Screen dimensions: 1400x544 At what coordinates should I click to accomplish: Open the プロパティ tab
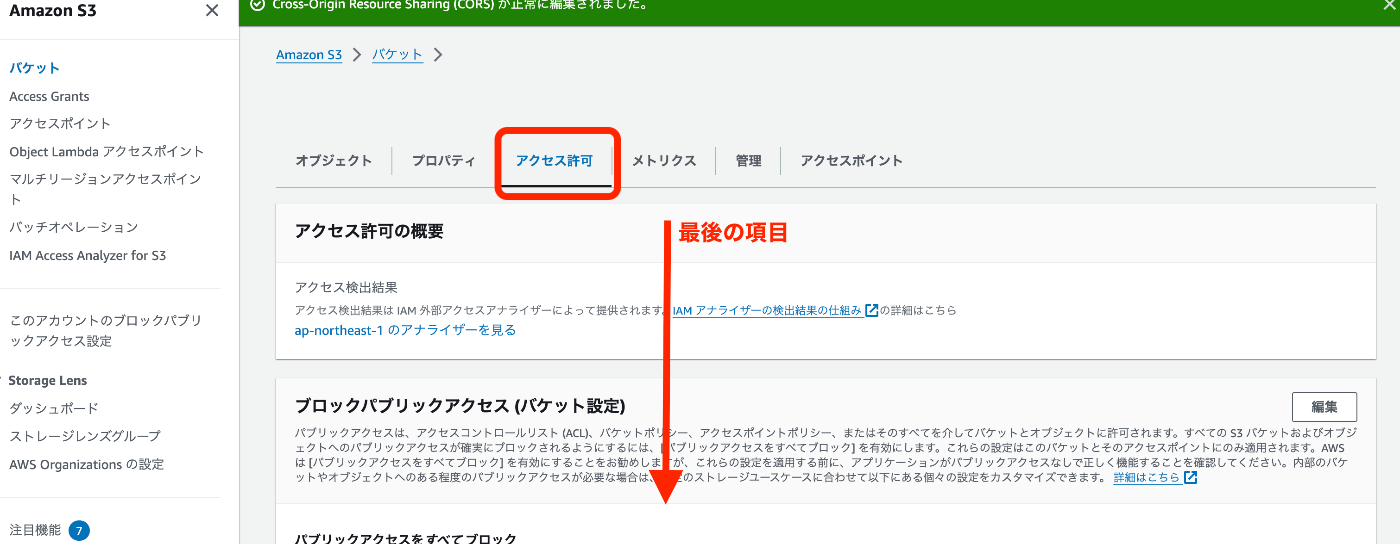tap(444, 160)
